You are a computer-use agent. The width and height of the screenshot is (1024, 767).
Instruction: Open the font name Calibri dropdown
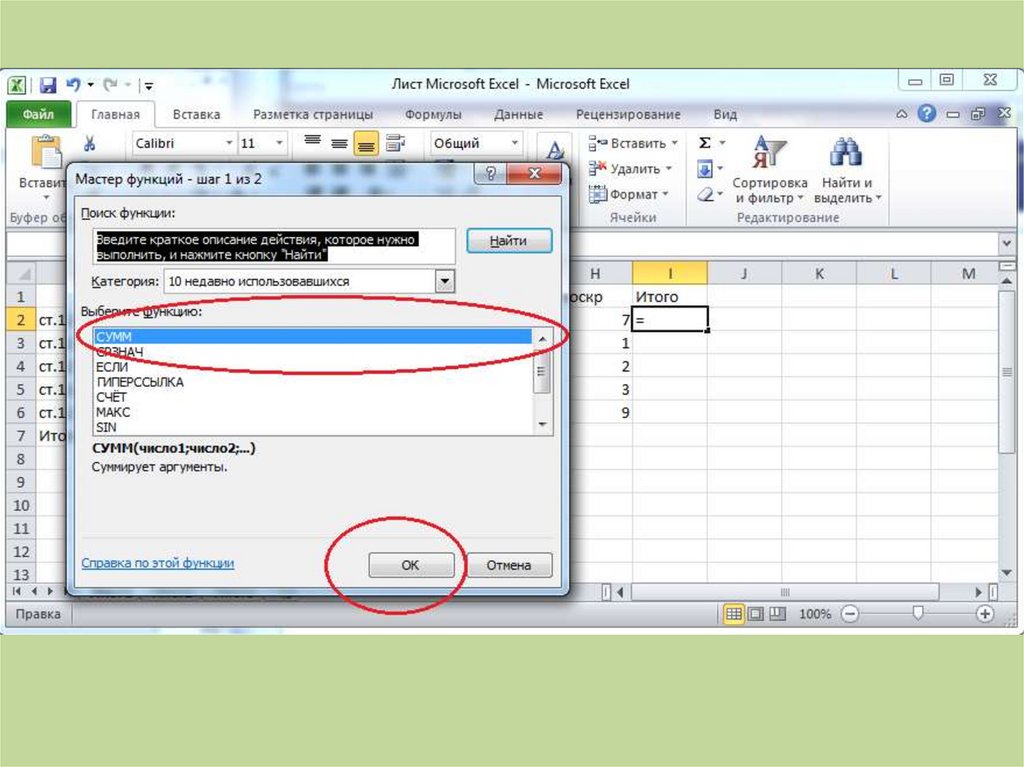pos(229,143)
